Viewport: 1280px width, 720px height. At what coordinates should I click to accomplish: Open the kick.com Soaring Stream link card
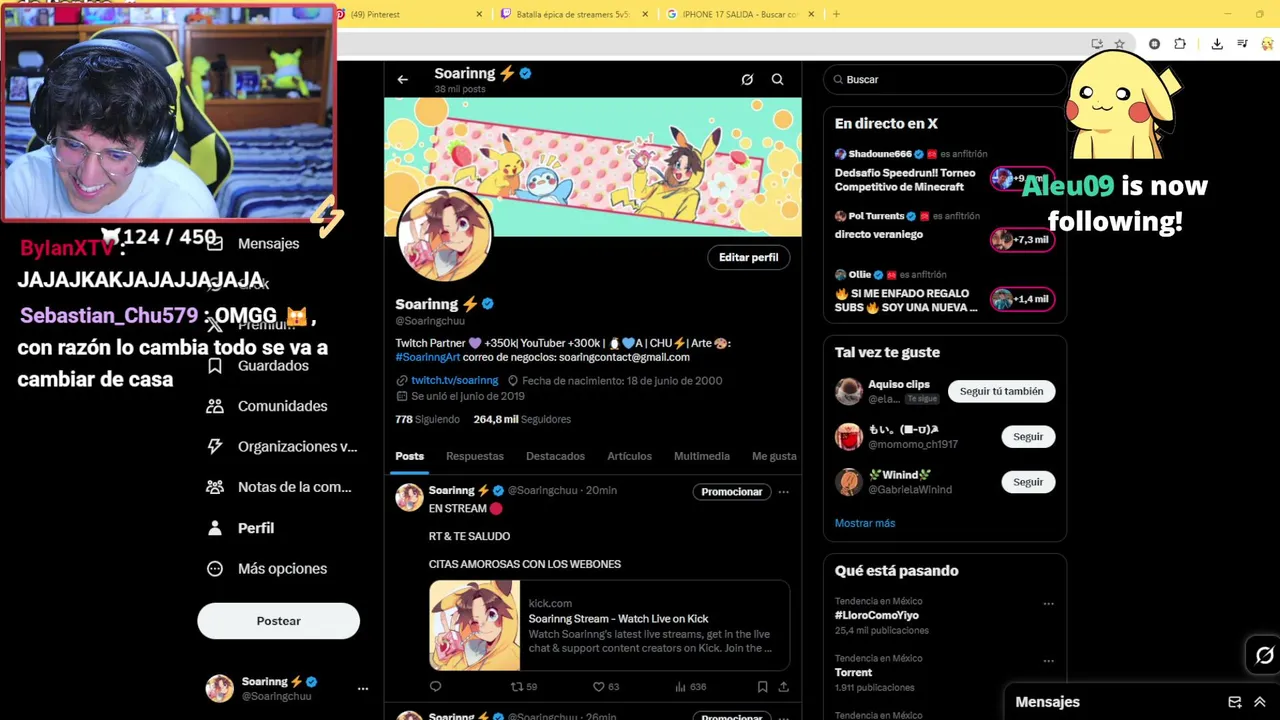tap(609, 625)
